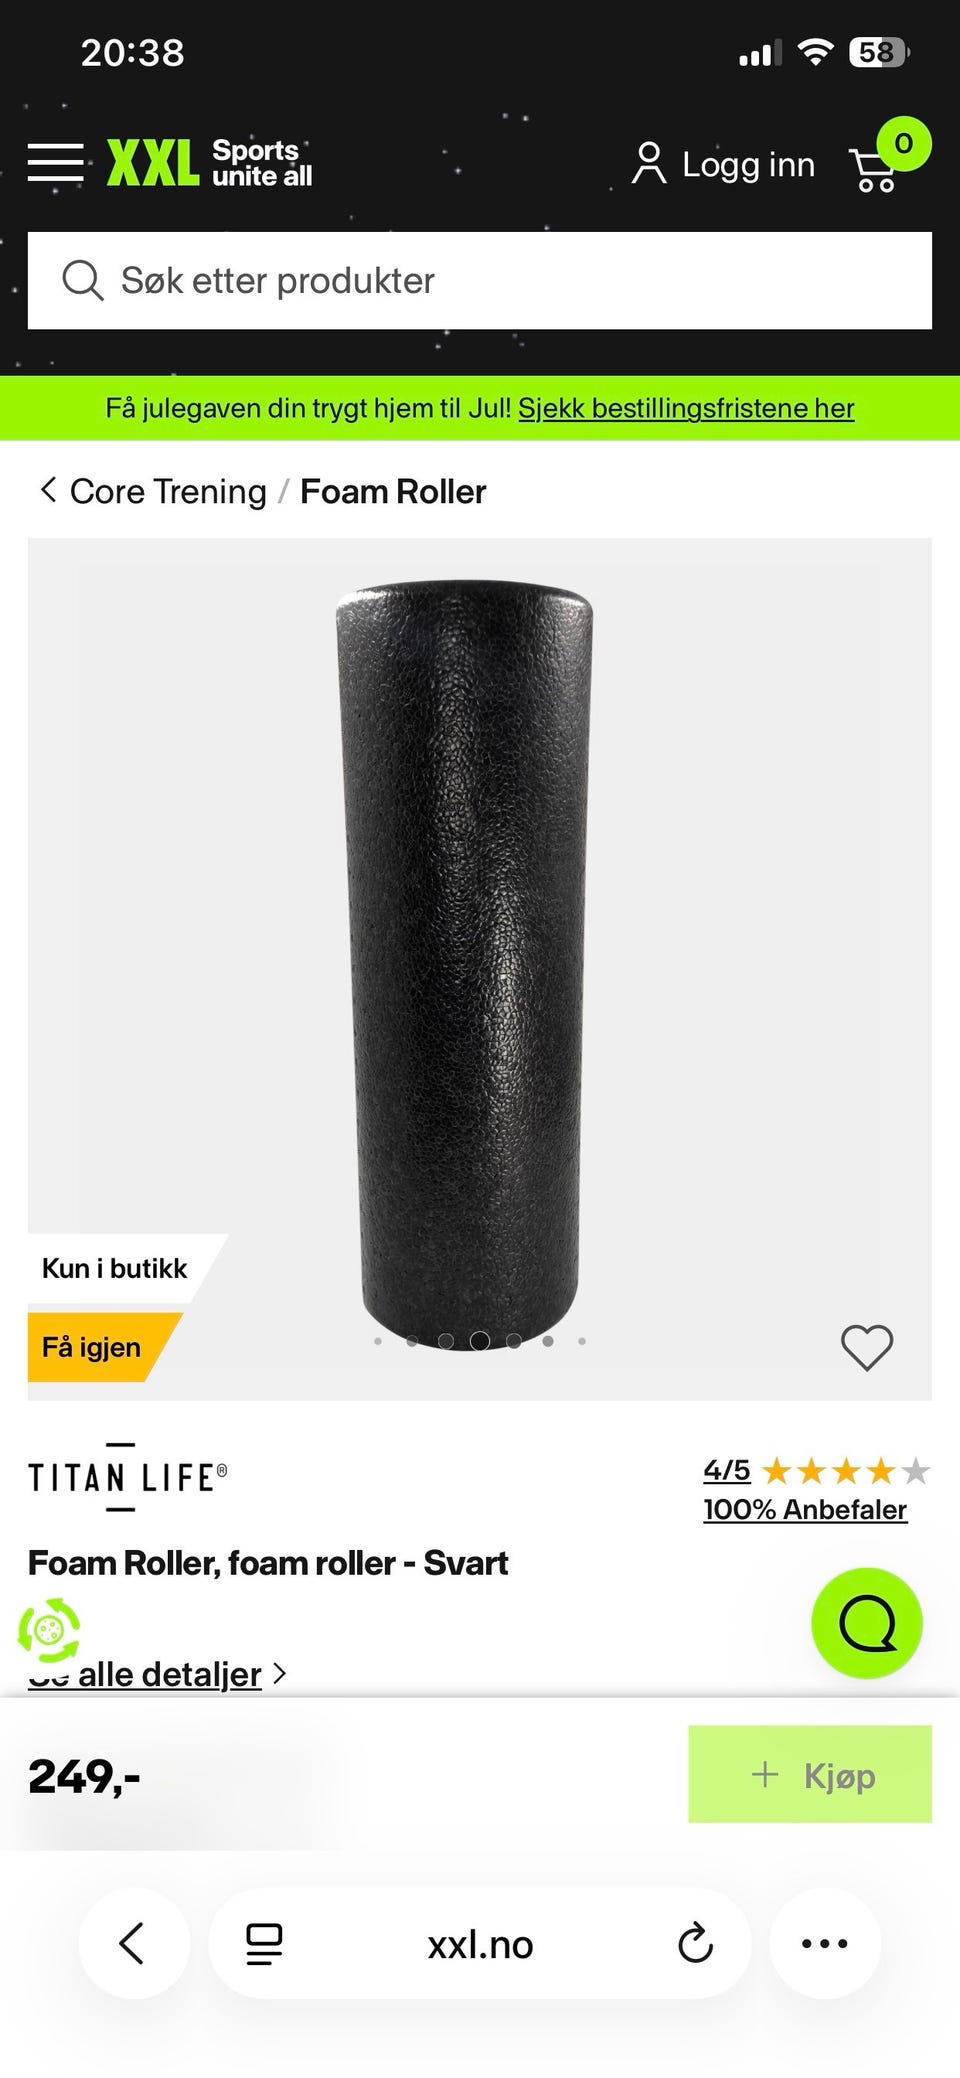Open the 100% Anbefaler reviews link

(x=805, y=1510)
